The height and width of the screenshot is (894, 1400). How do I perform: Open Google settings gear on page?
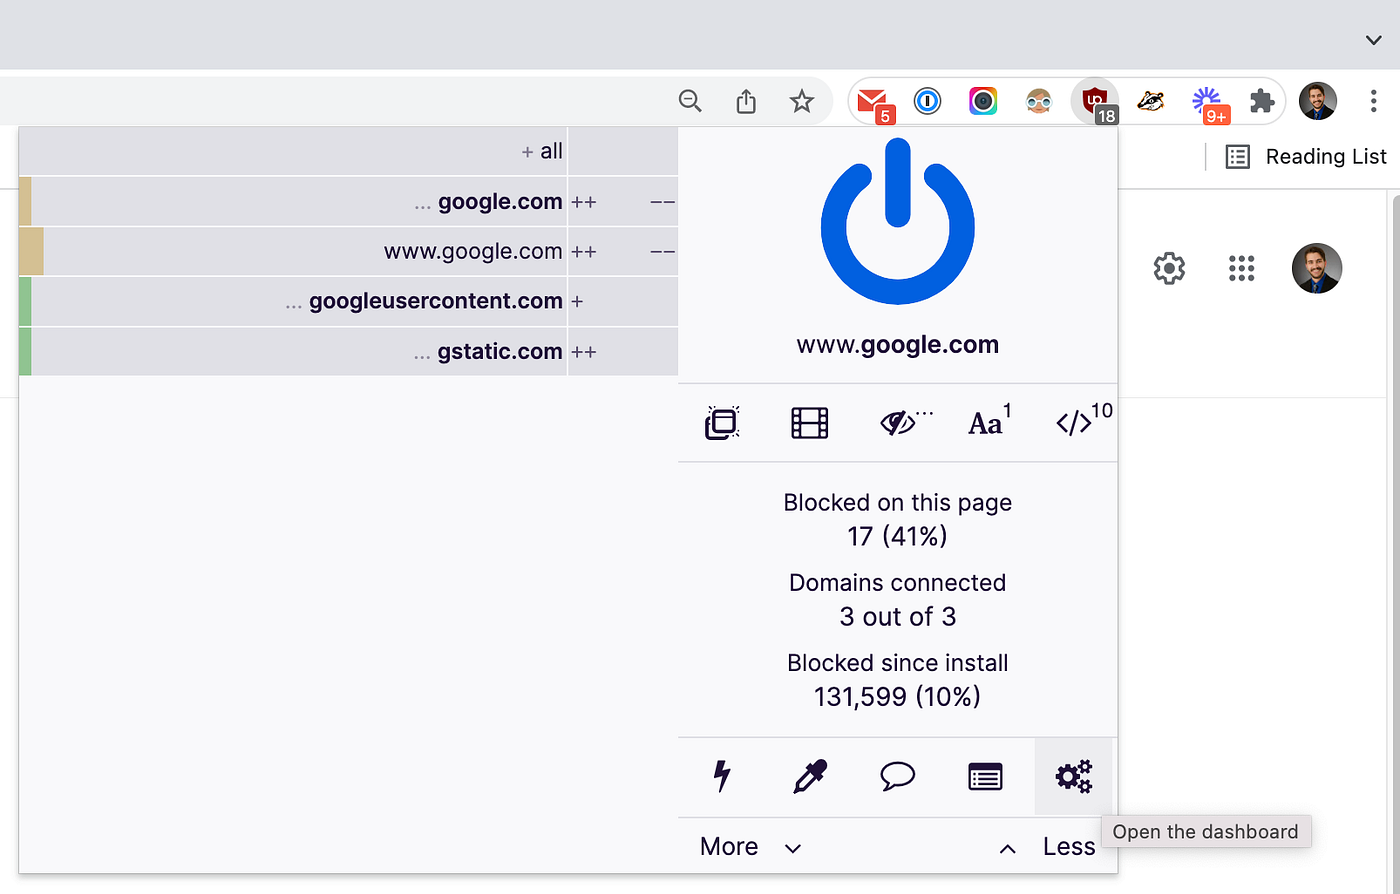(x=1169, y=268)
